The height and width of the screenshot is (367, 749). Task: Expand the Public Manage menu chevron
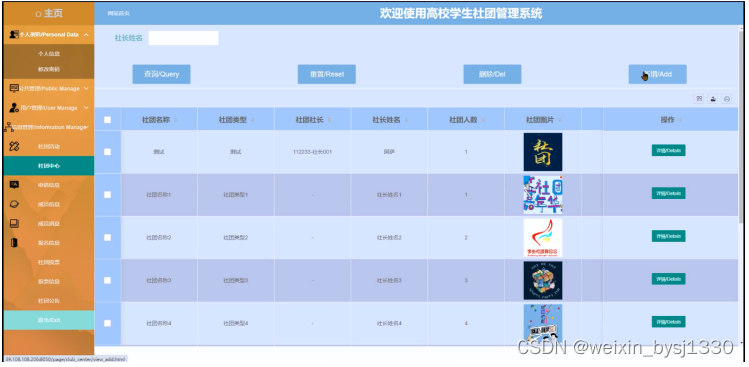86,88
